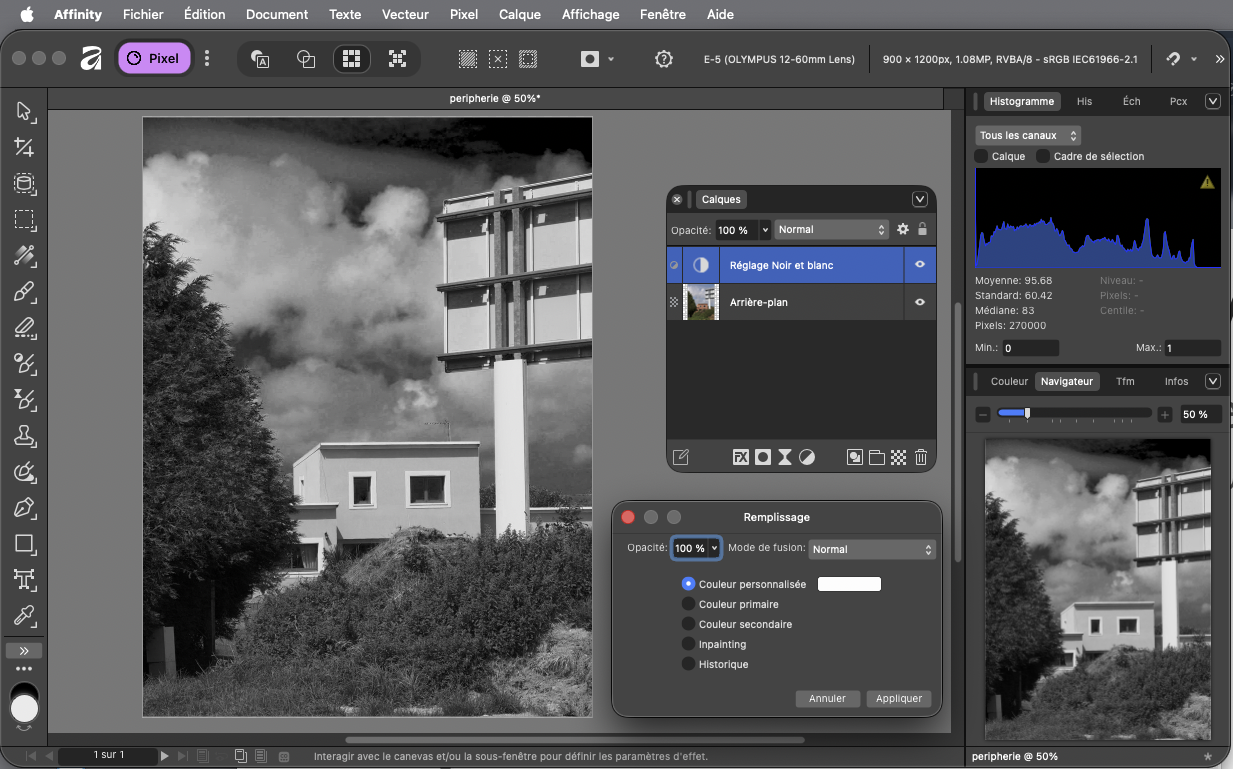The height and width of the screenshot is (769, 1233).
Task: Click the Navigateur zoom slider
Action: [1074, 413]
